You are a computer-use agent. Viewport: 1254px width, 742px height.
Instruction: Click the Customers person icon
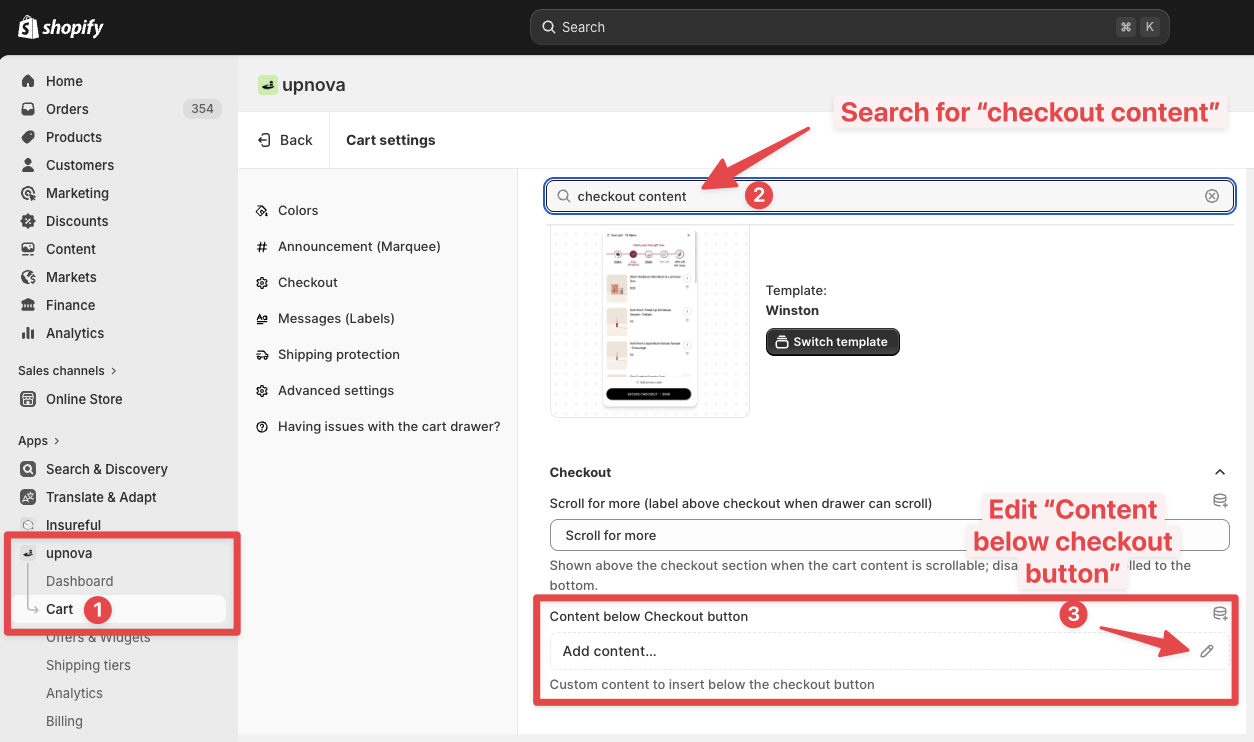(x=28, y=165)
